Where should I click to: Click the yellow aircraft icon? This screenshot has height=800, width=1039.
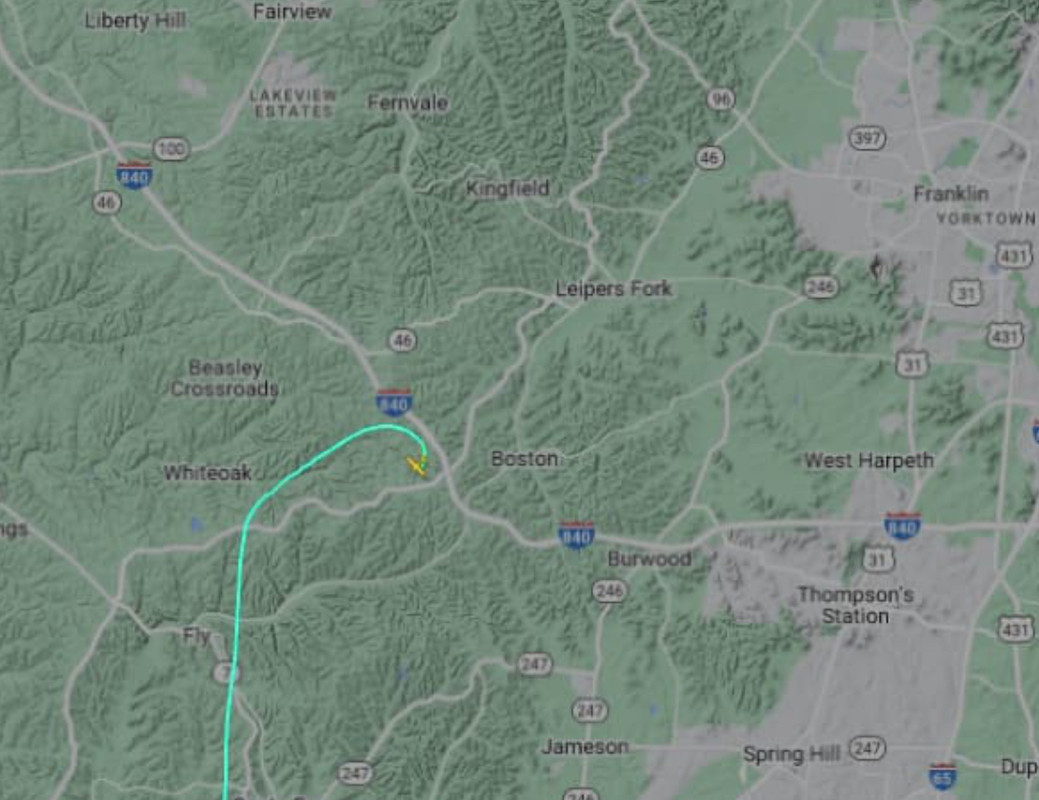point(417,465)
